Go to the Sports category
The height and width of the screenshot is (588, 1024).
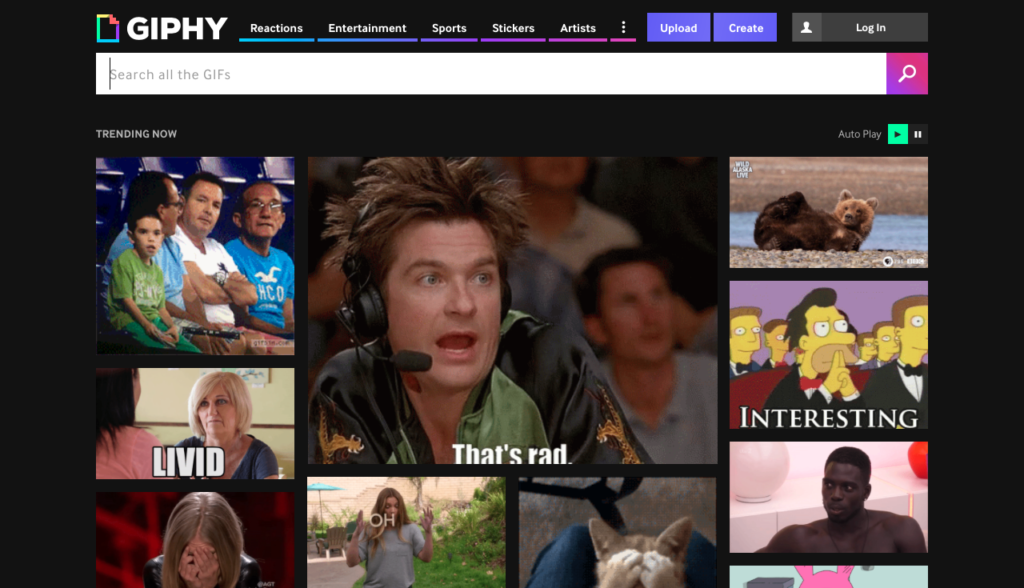pos(449,28)
